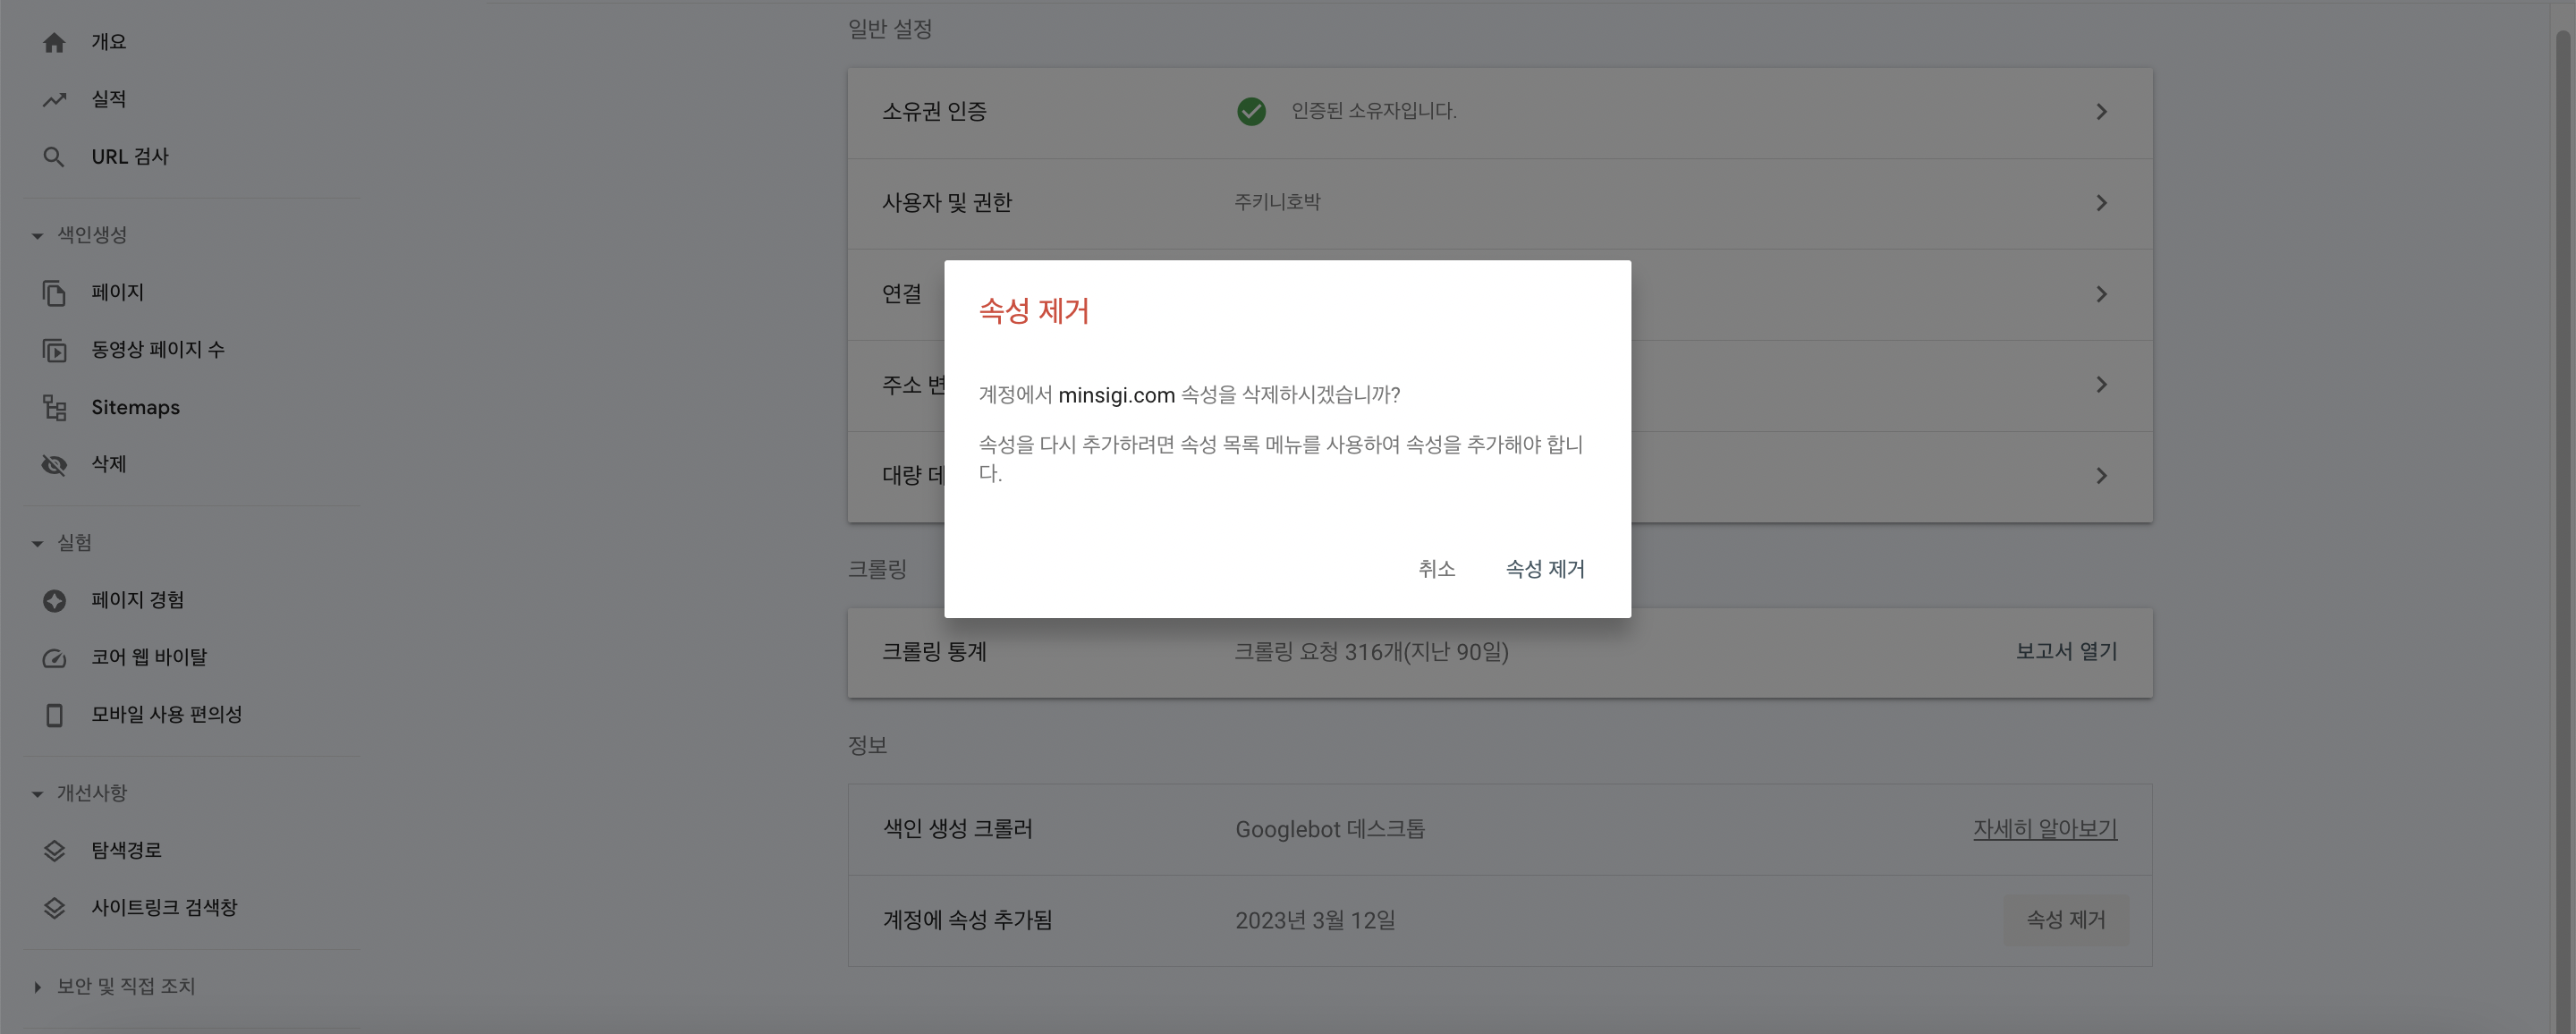Click 취소 in the removal dialog
The image size is (2576, 1034).
coord(1437,568)
